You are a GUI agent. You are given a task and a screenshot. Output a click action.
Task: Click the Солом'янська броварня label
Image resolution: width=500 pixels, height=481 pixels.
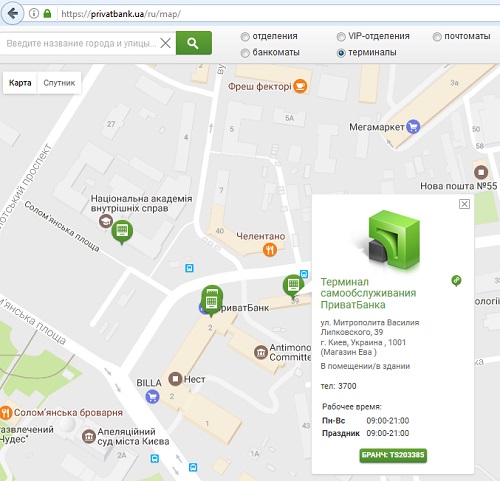(68, 413)
